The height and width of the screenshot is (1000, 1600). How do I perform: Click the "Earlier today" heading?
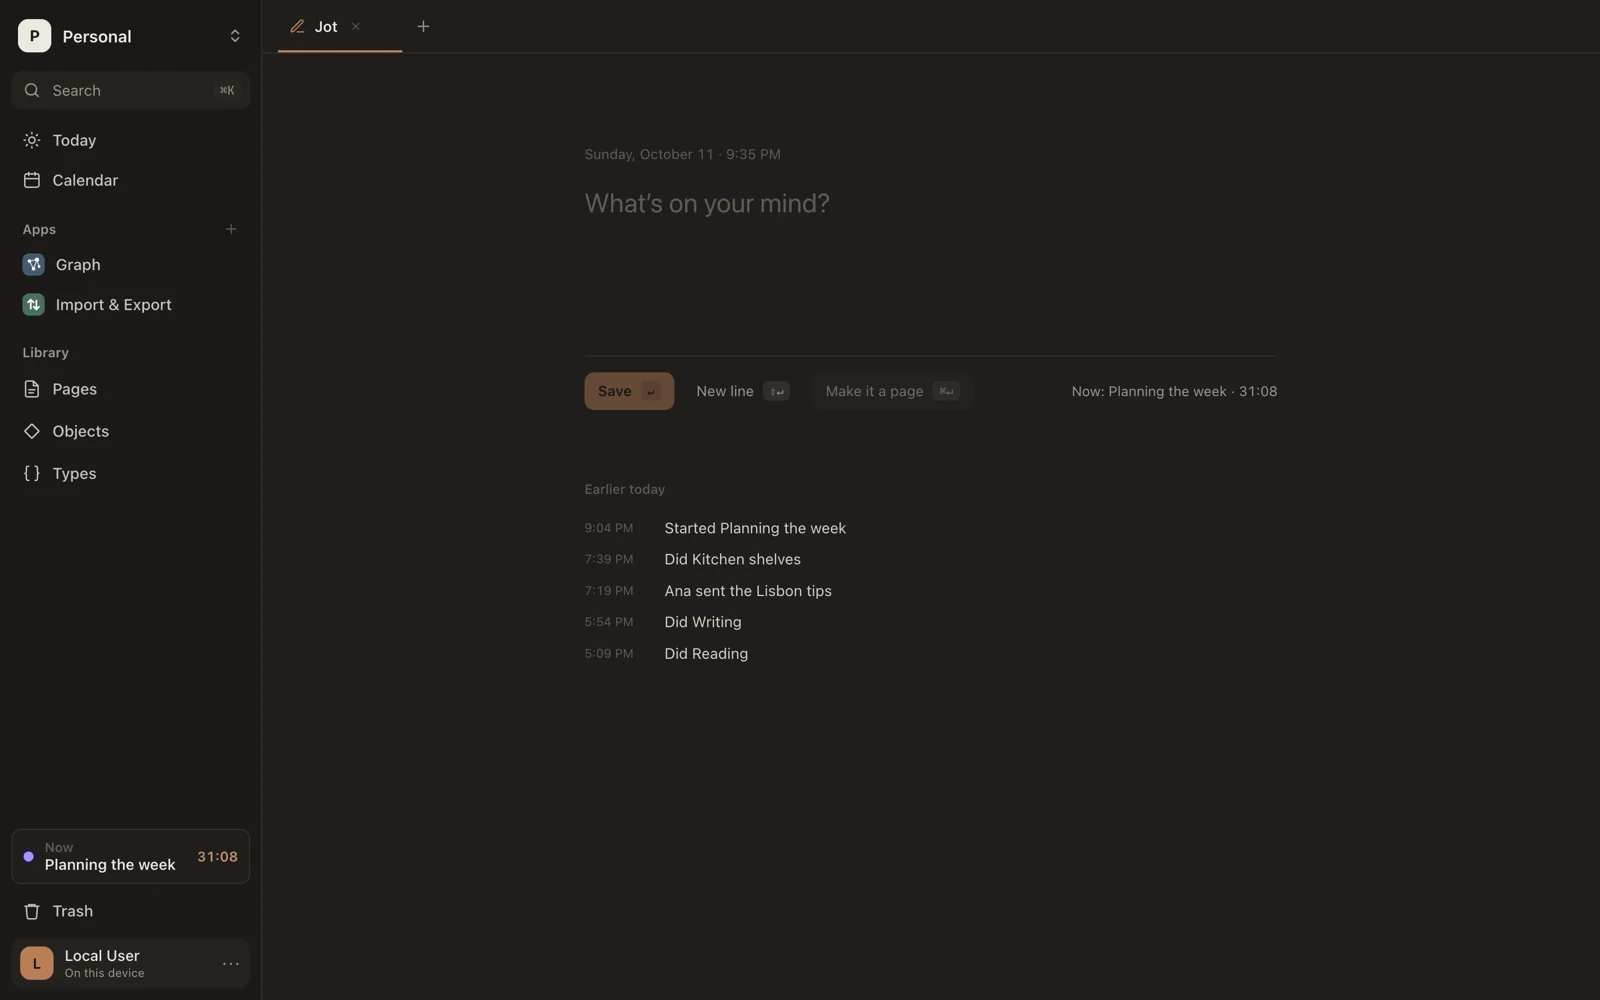(624, 489)
